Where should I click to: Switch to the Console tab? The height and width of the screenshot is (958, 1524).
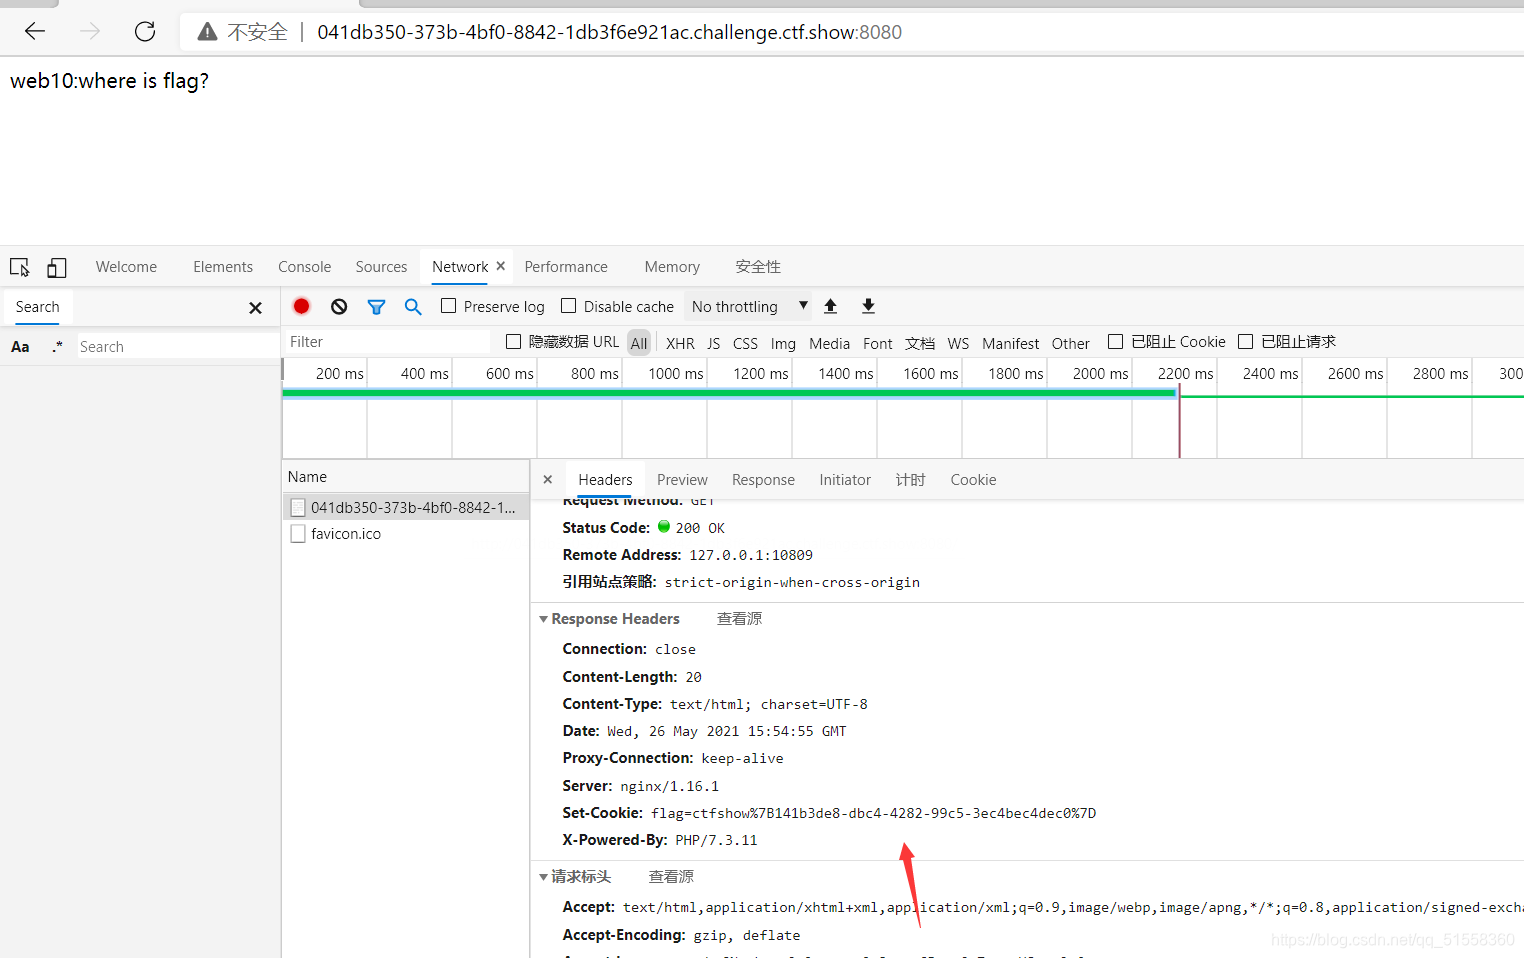304,267
